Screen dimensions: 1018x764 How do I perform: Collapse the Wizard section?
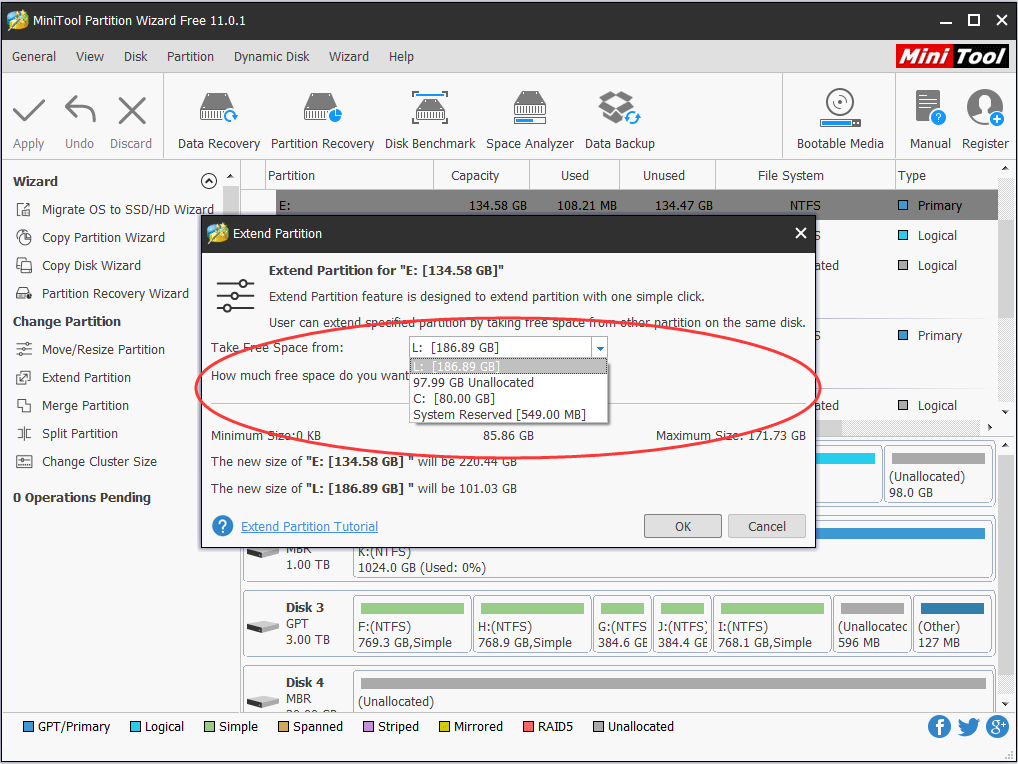208,181
